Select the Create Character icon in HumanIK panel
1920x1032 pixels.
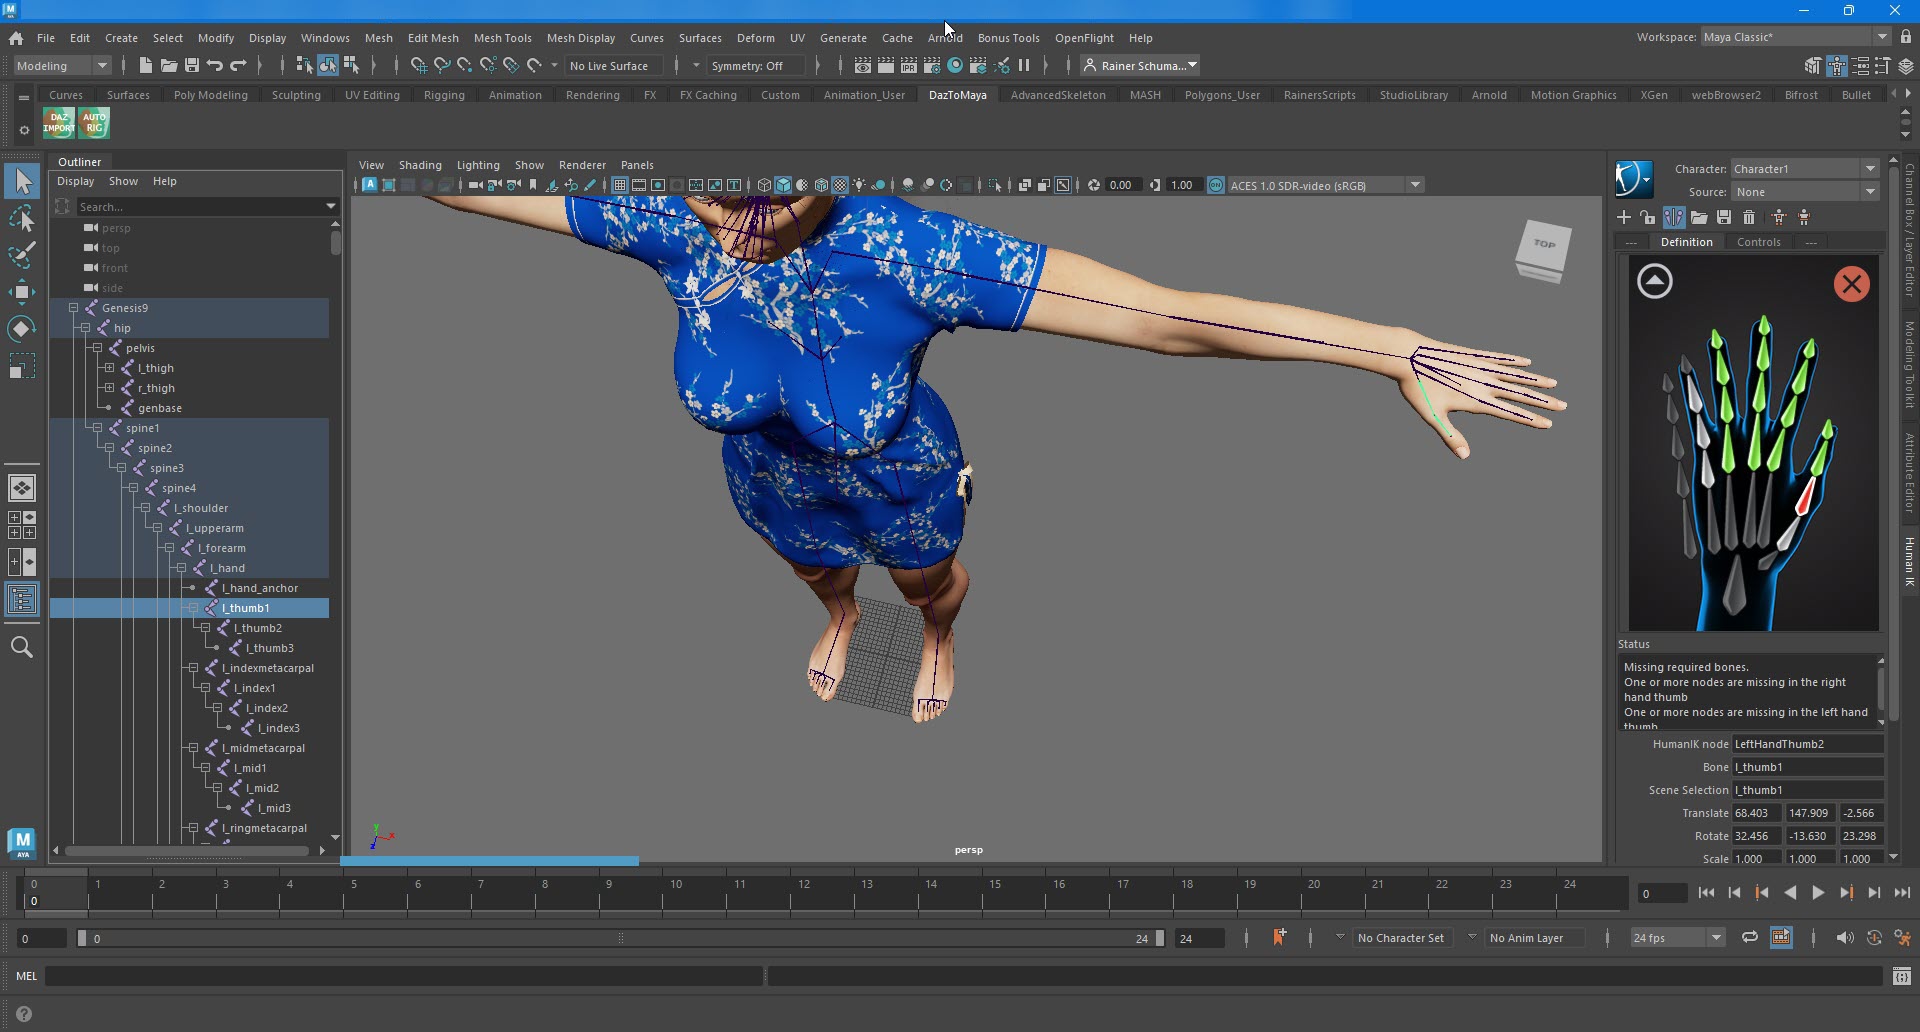[1623, 217]
